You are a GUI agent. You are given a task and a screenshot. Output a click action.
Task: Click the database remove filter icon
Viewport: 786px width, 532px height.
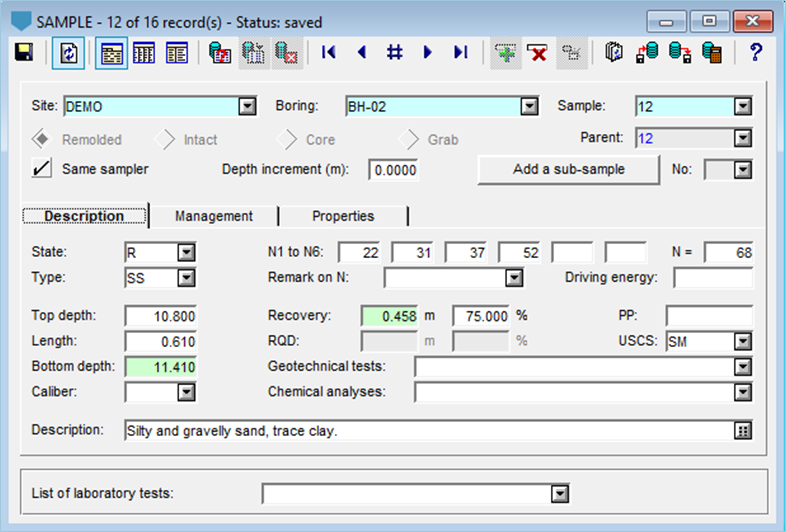(287, 53)
